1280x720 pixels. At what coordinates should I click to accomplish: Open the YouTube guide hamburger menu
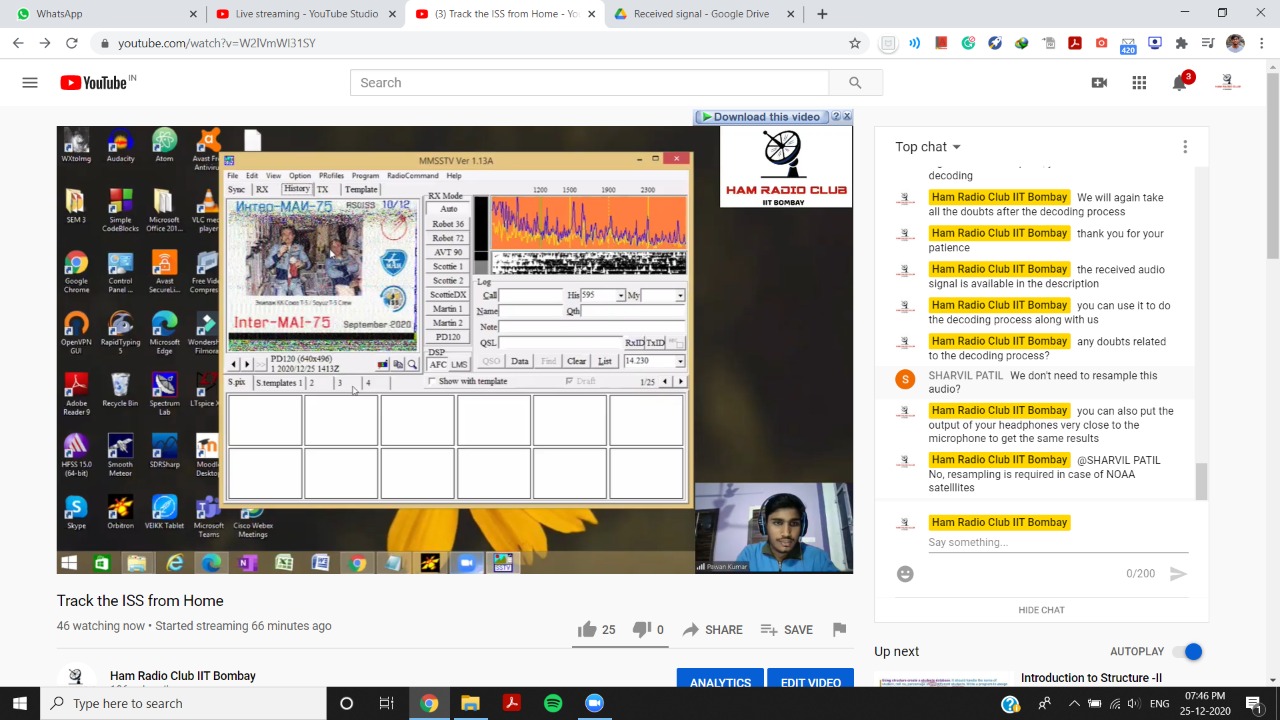[30, 83]
